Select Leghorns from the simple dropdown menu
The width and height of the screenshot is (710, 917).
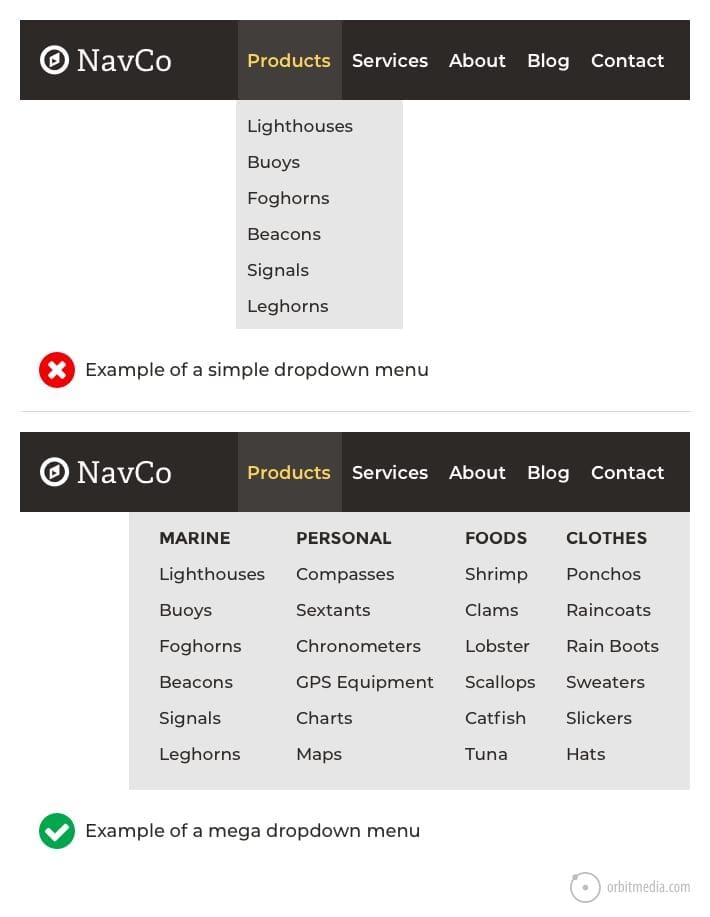click(x=287, y=306)
